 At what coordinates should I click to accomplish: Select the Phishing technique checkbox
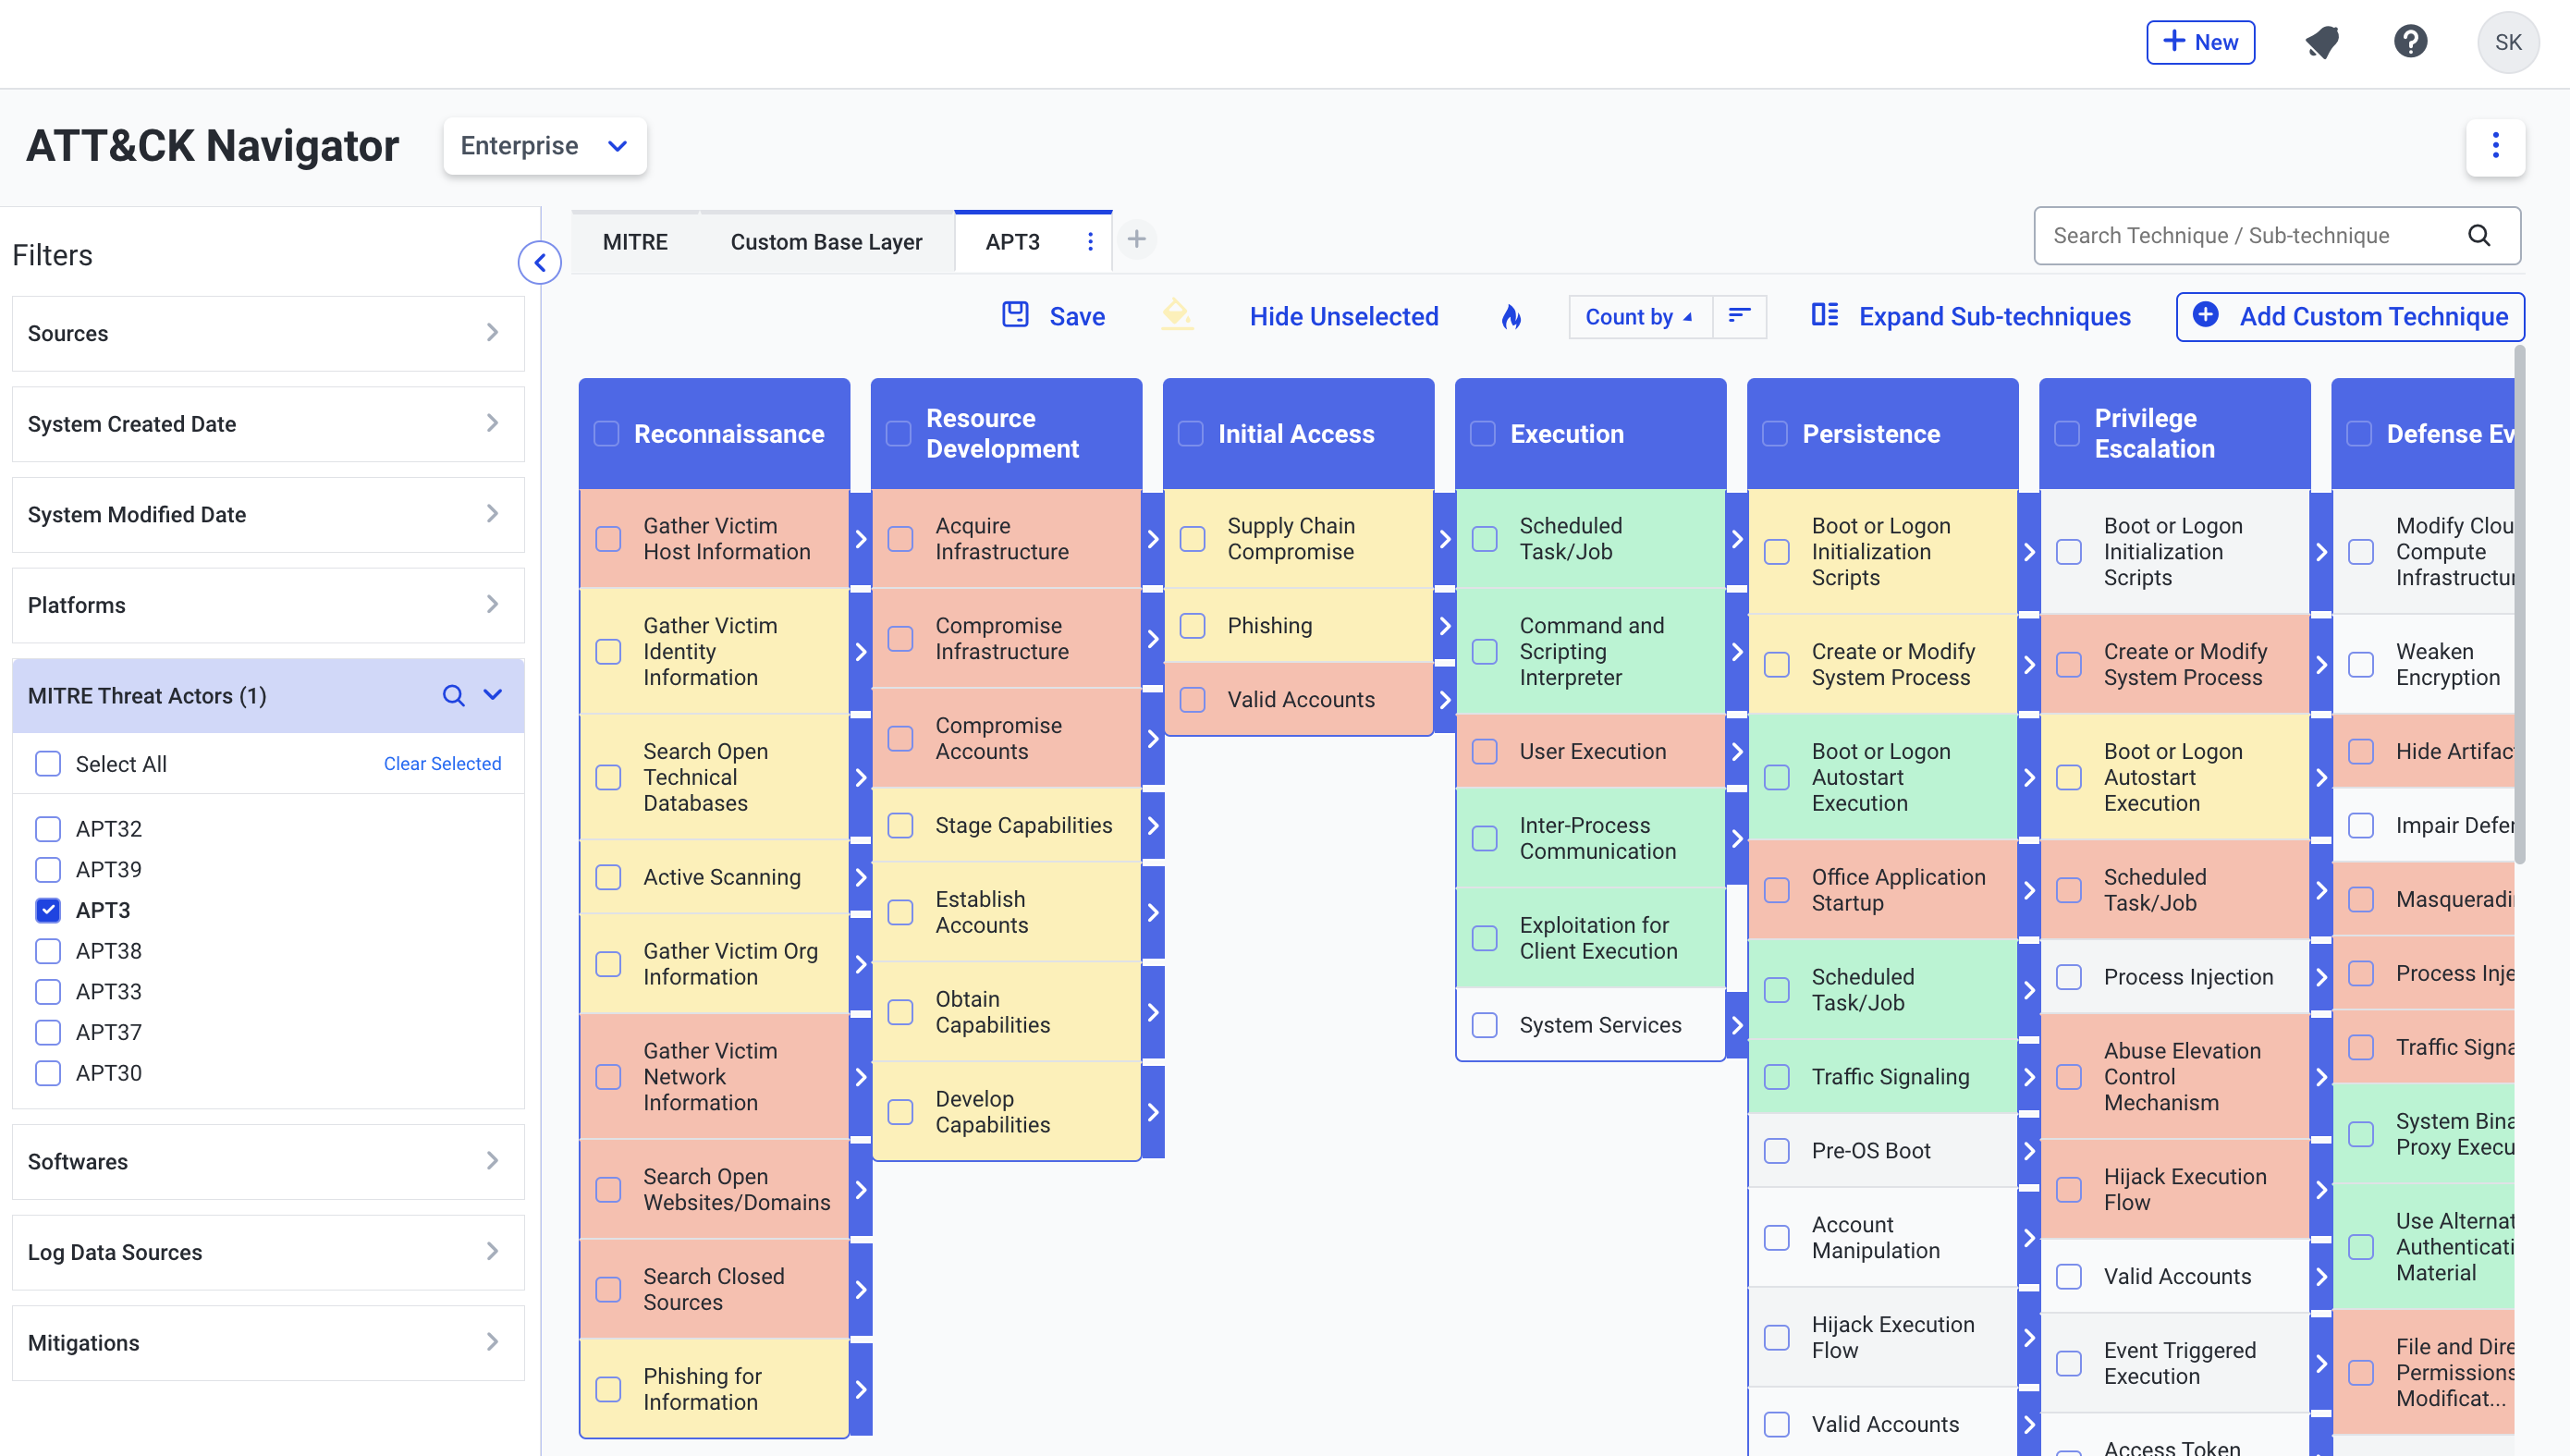click(x=1192, y=626)
